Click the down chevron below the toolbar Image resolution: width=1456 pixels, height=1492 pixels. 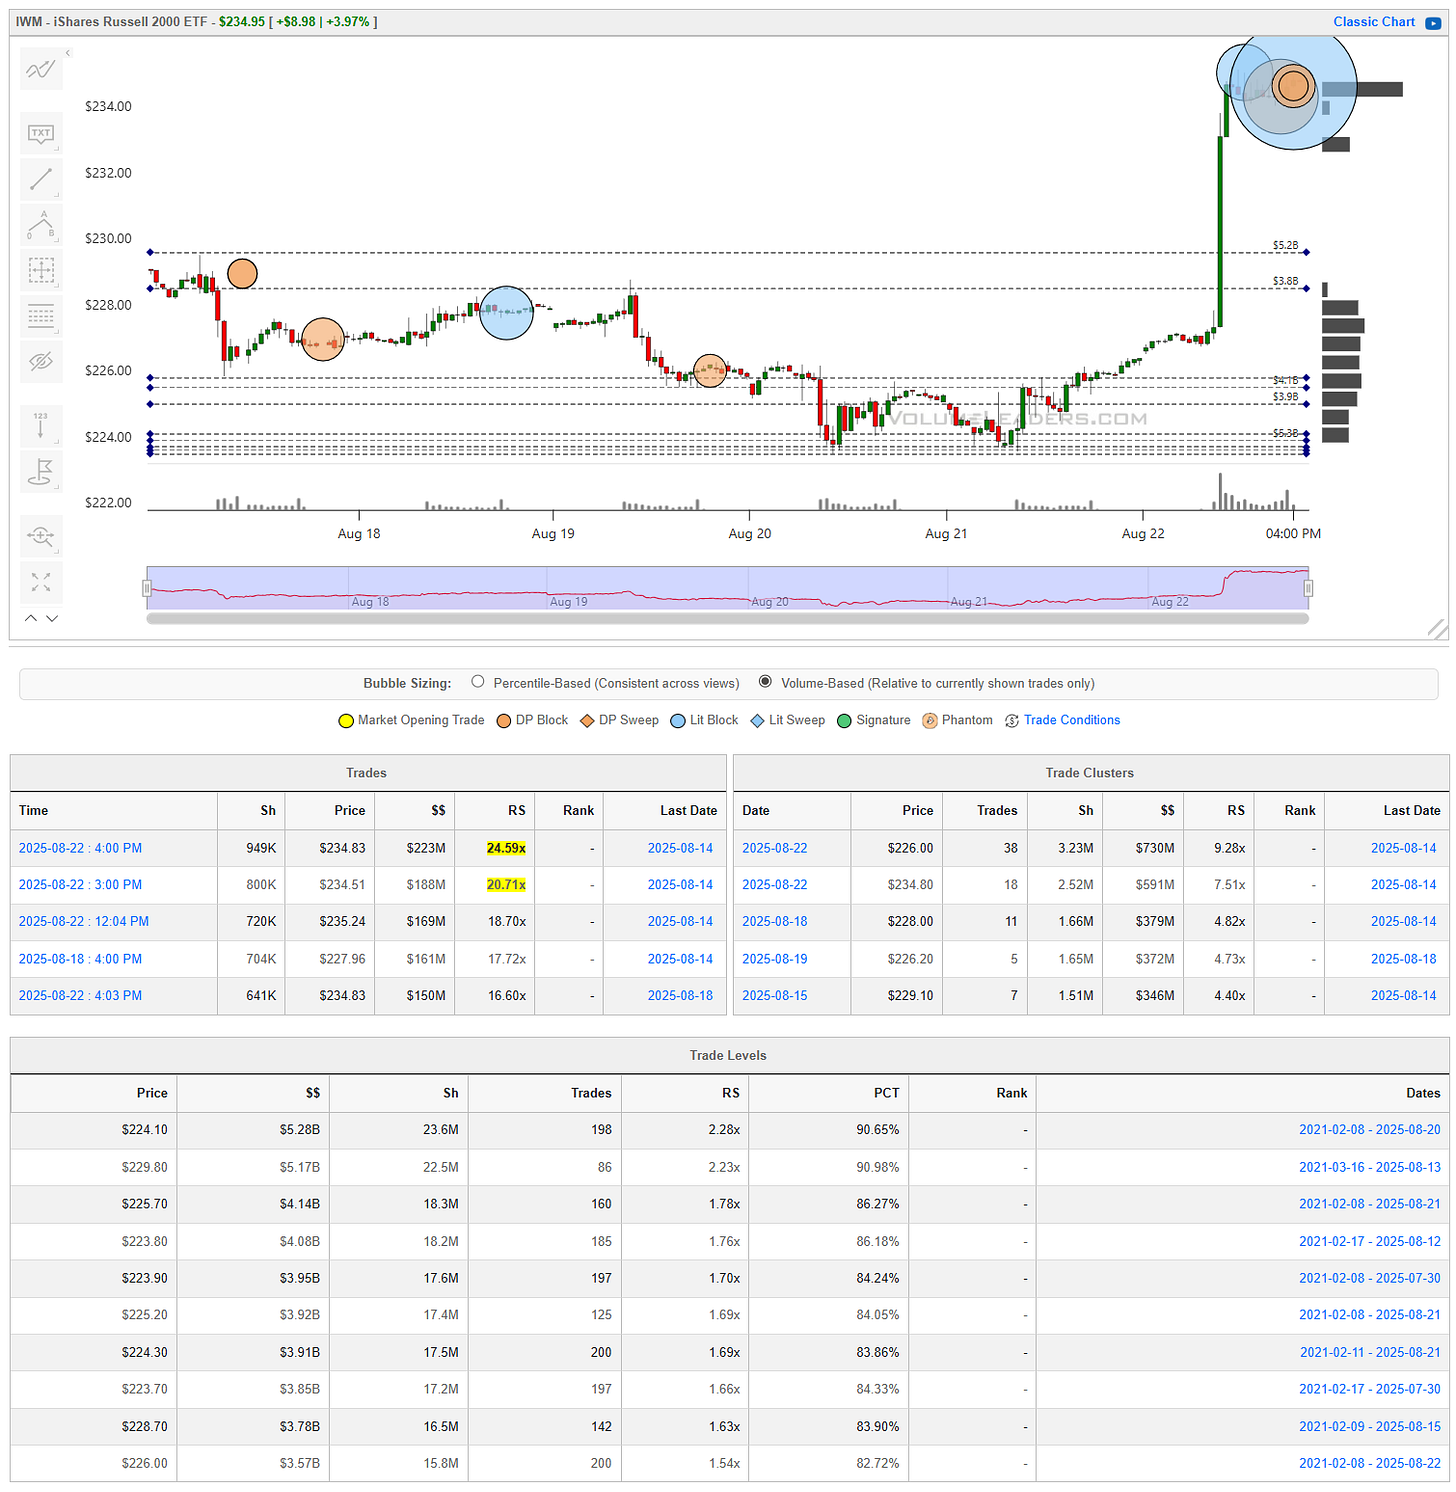(52, 618)
